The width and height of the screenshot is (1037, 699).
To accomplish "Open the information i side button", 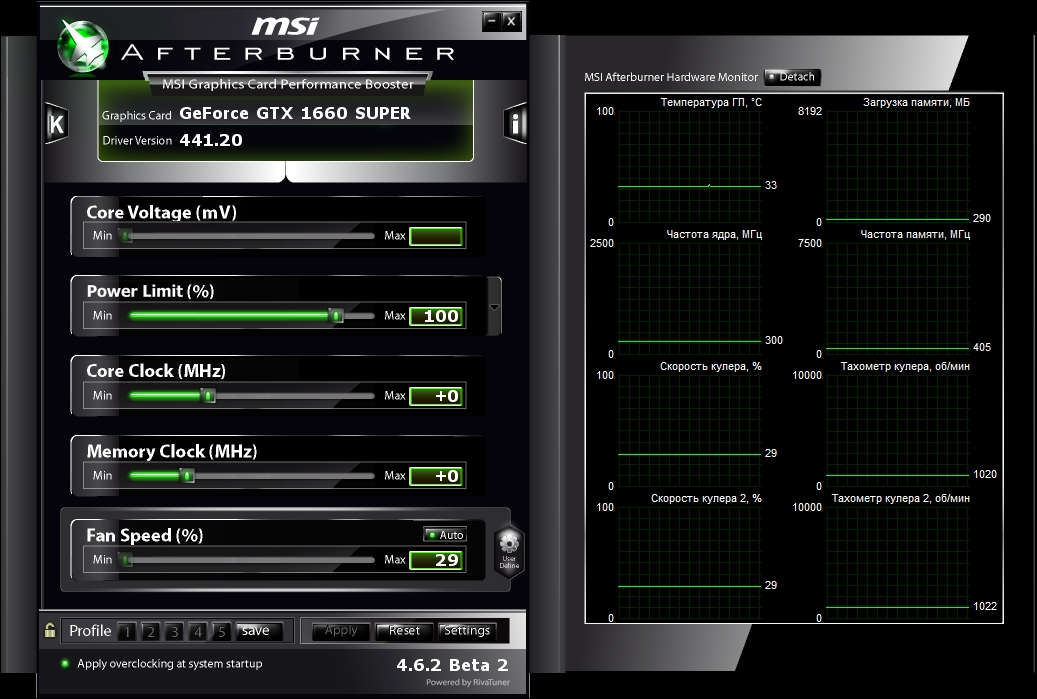I will click(x=515, y=124).
